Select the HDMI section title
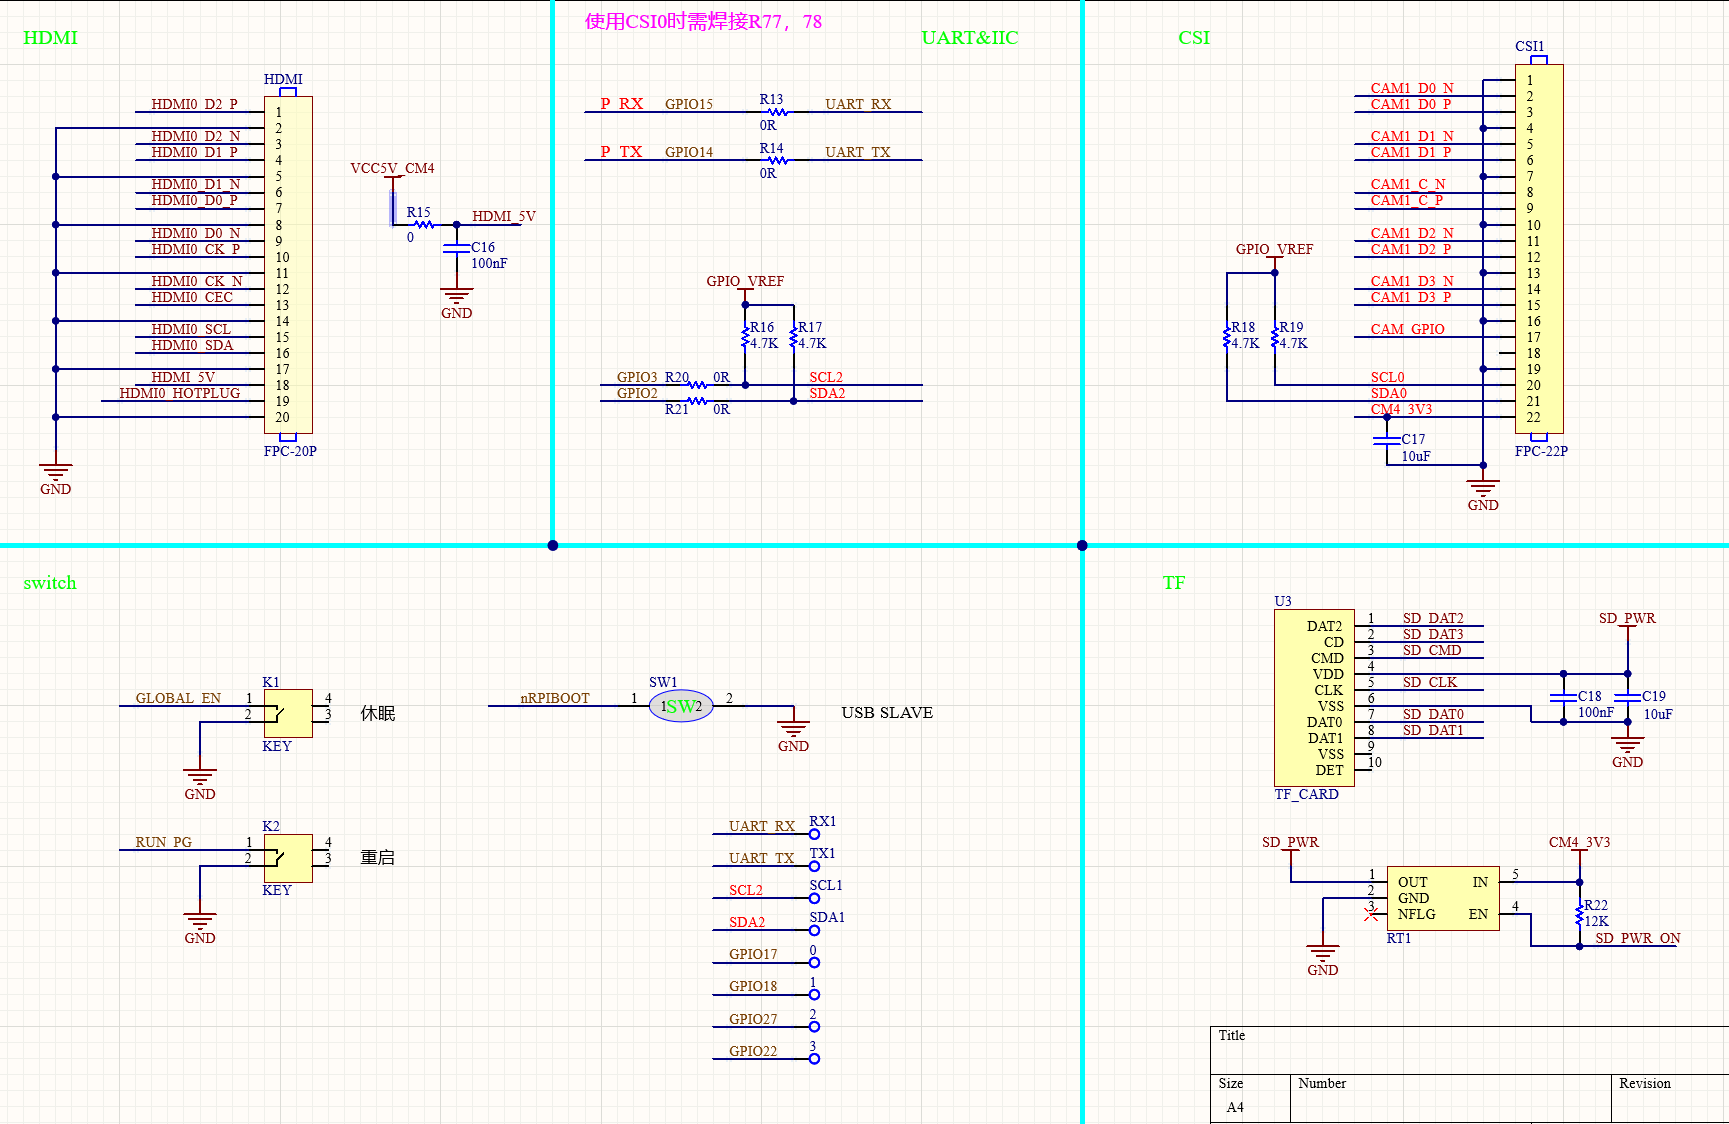The image size is (1729, 1124). click(50, 38)
